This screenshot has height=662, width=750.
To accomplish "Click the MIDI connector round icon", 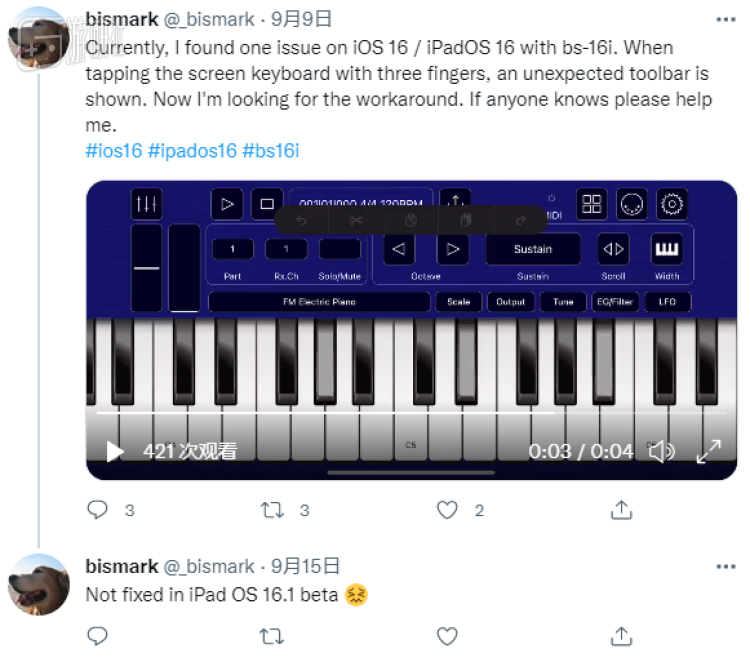I will 631,204.
